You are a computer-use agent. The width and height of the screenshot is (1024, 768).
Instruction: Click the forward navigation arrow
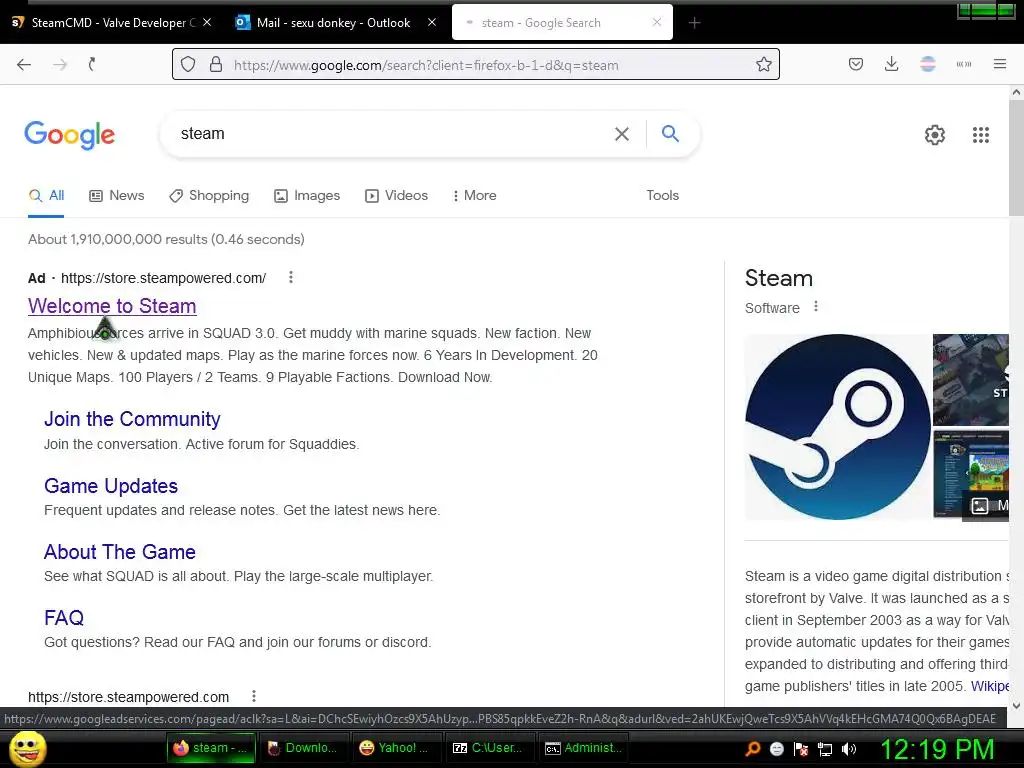[x=60, y=64]
